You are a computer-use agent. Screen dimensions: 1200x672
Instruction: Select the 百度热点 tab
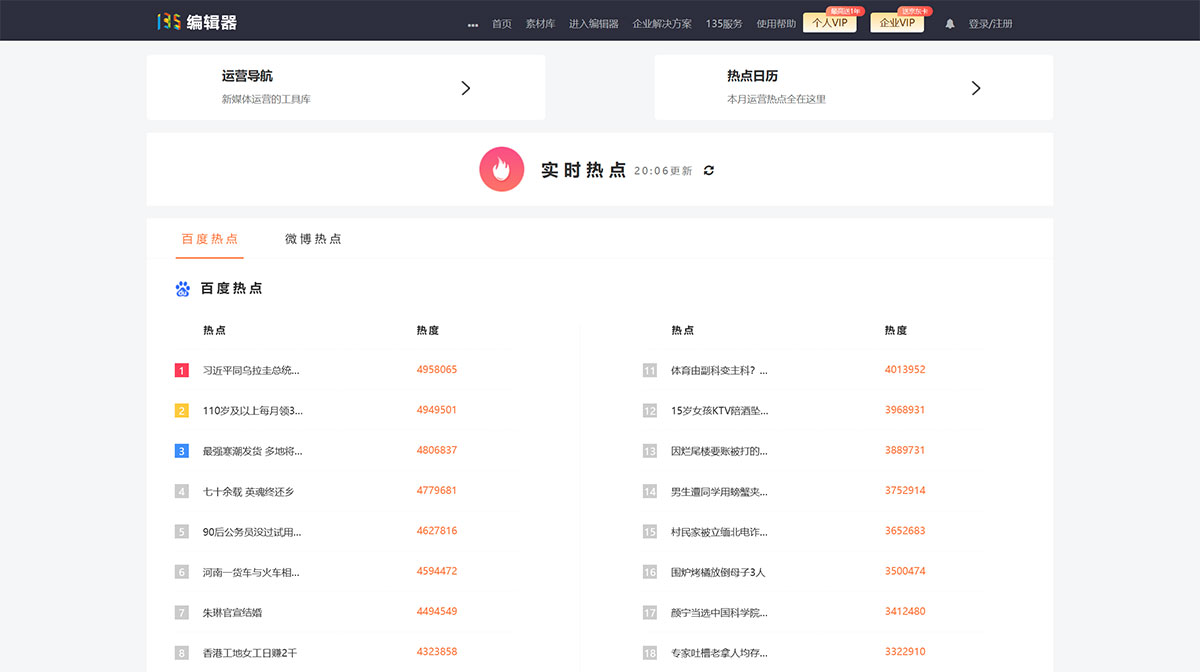pyautogui.click(x=210, y=239)
